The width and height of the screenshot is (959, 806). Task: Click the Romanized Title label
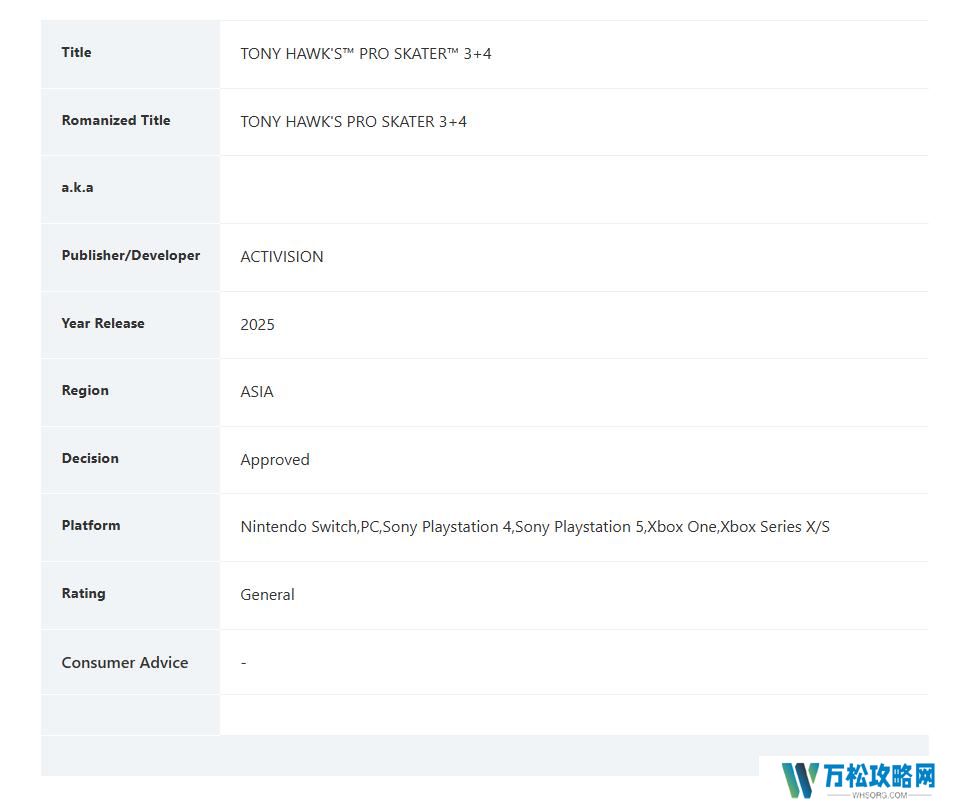click(x=116, y=121)
